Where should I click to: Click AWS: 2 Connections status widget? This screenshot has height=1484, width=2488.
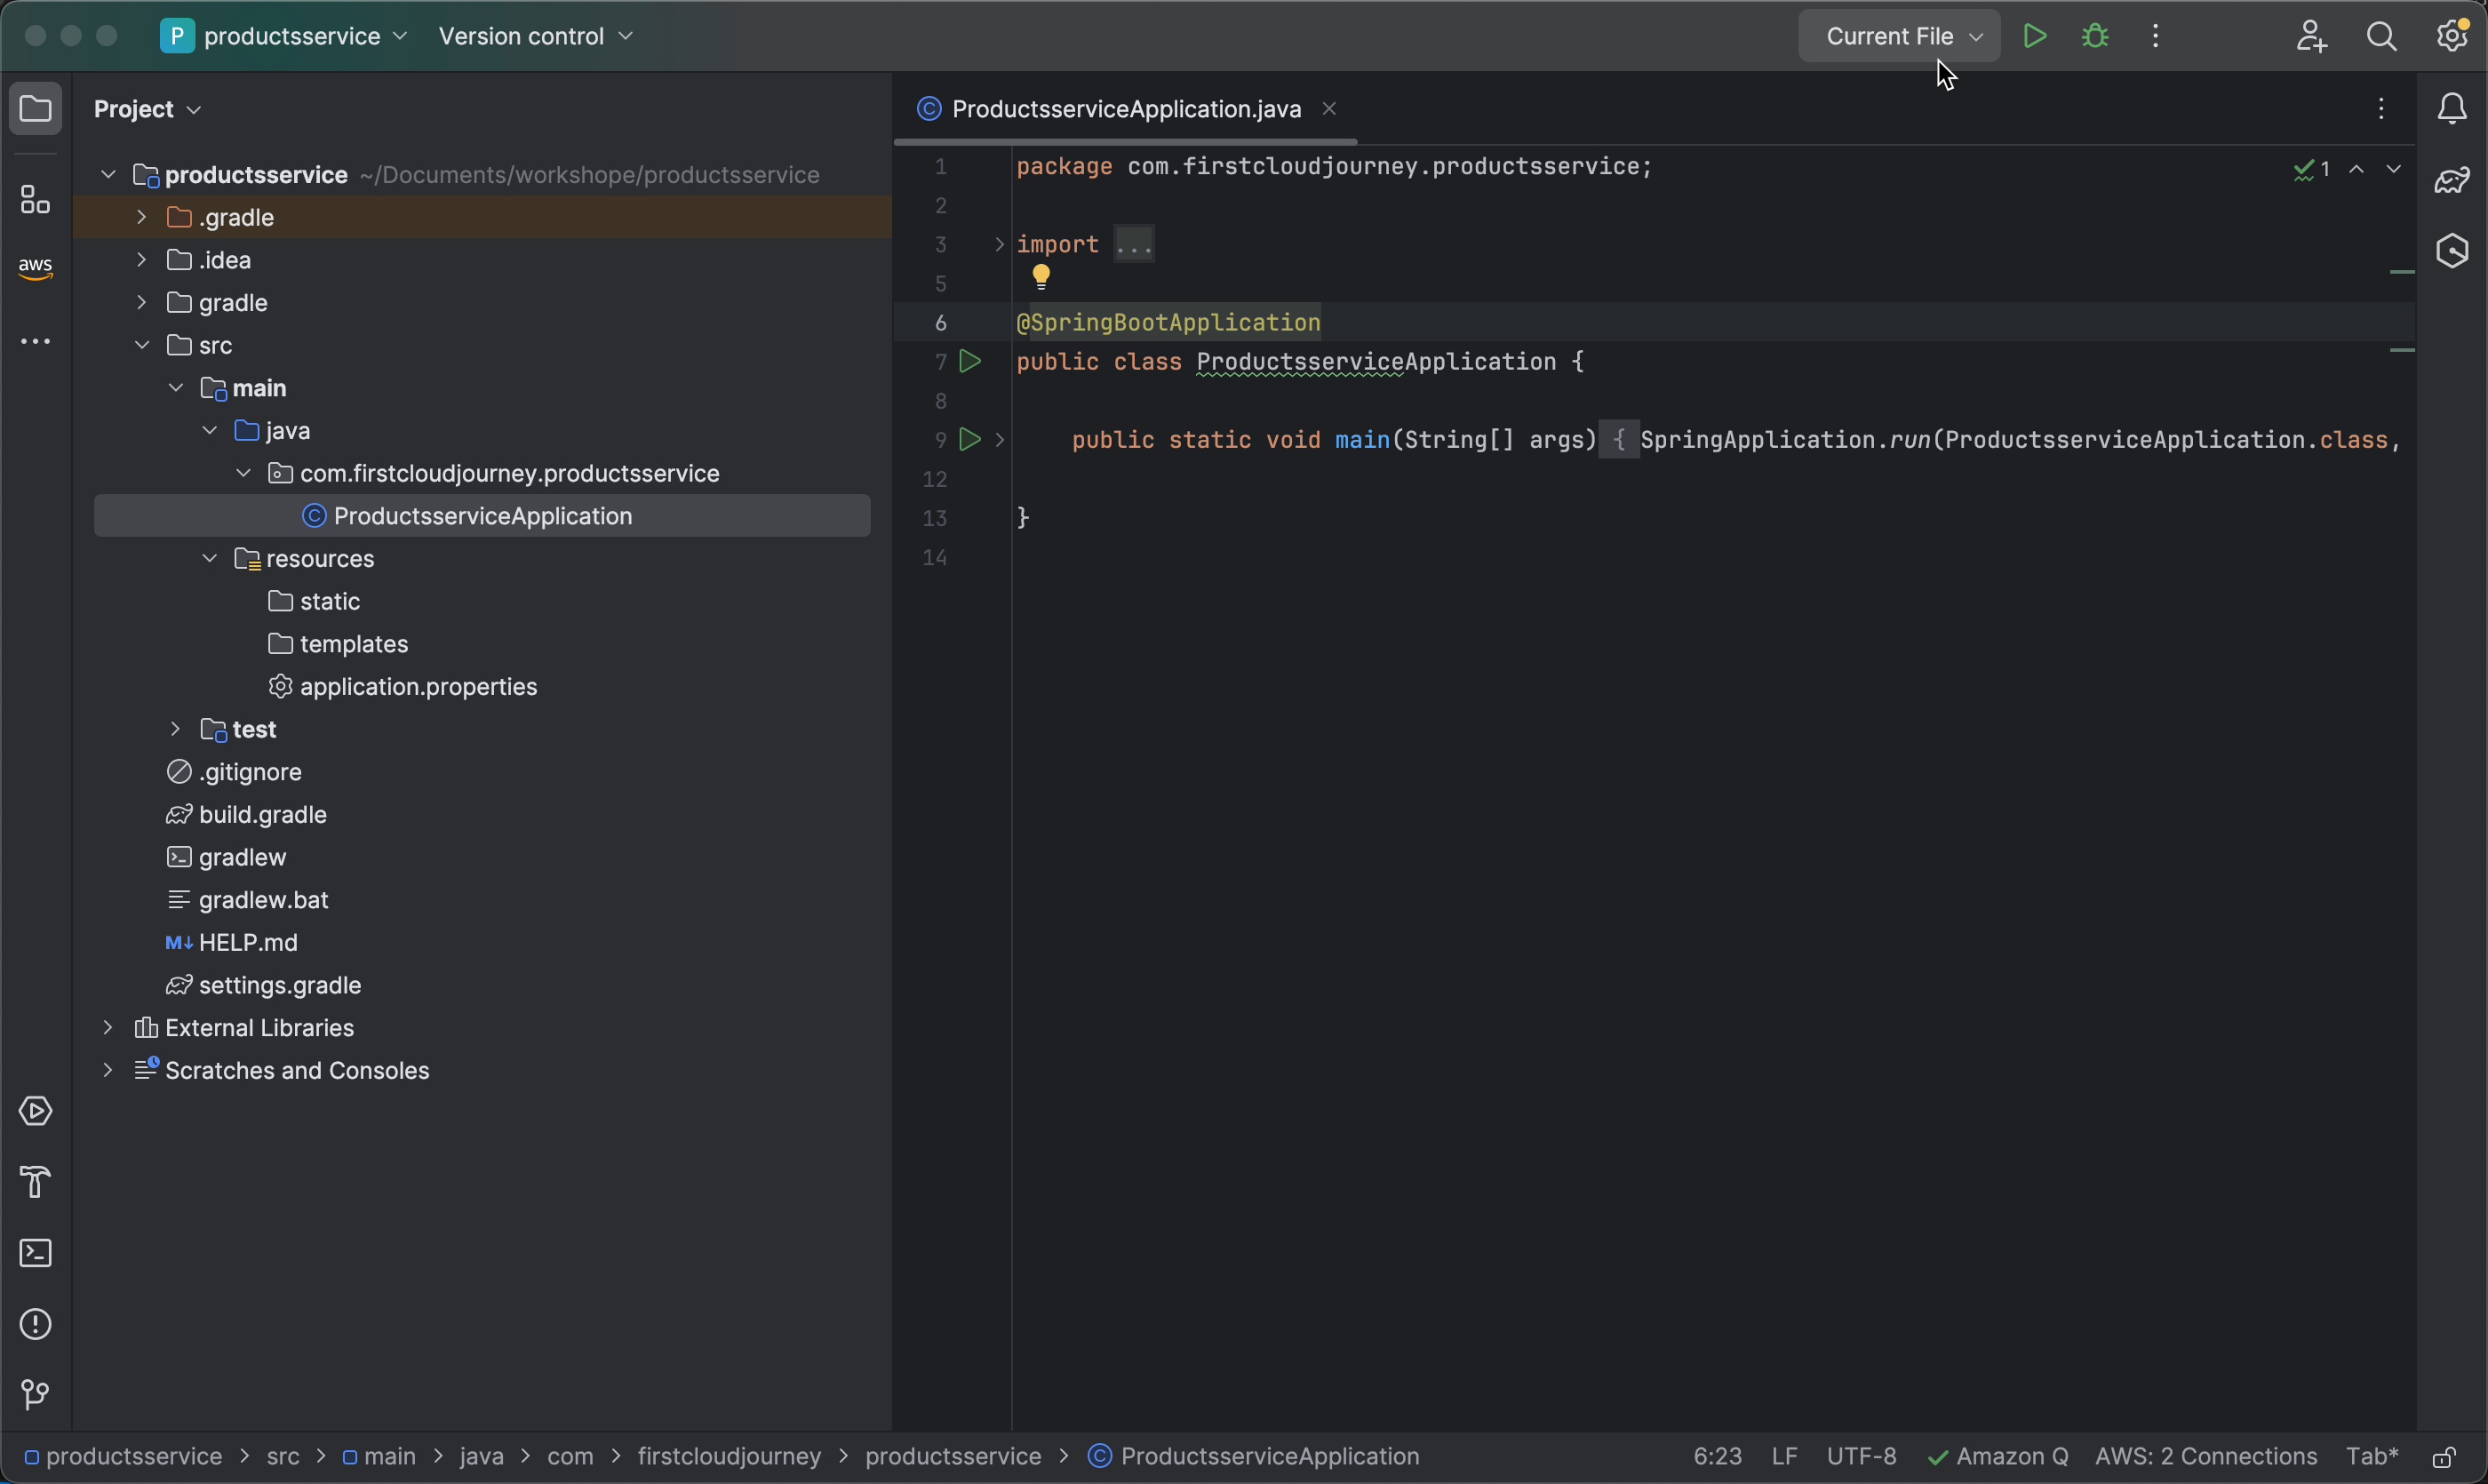tap(2206, 1456)
